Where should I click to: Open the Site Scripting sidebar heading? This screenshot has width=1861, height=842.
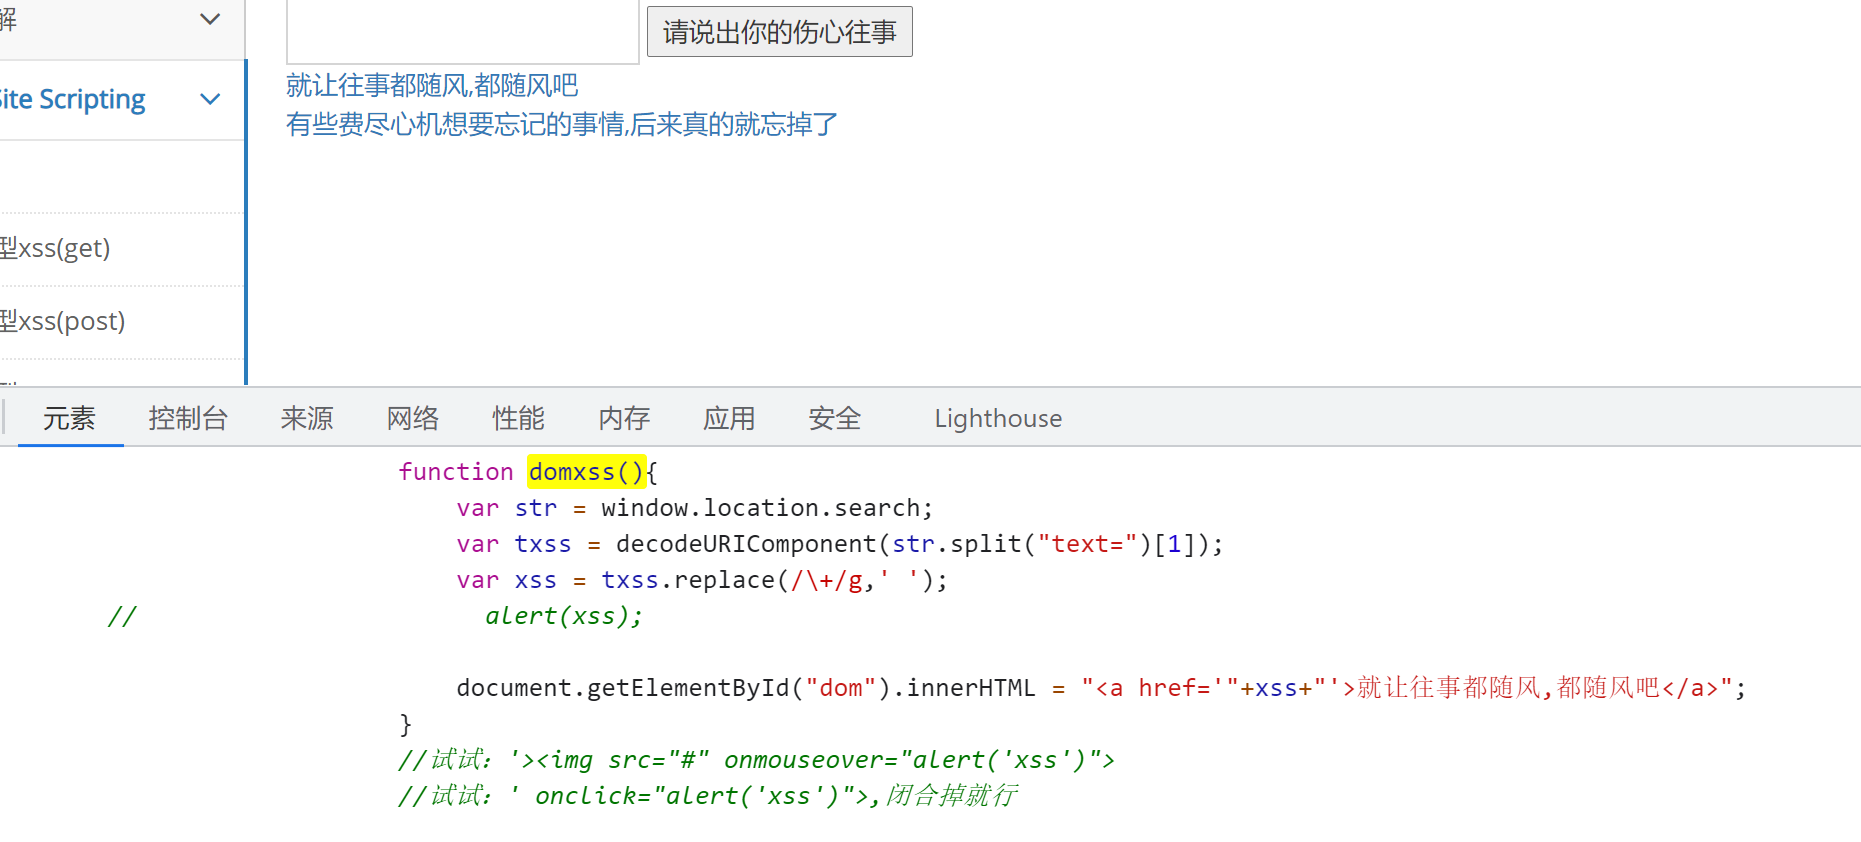(x=72, y=99)
